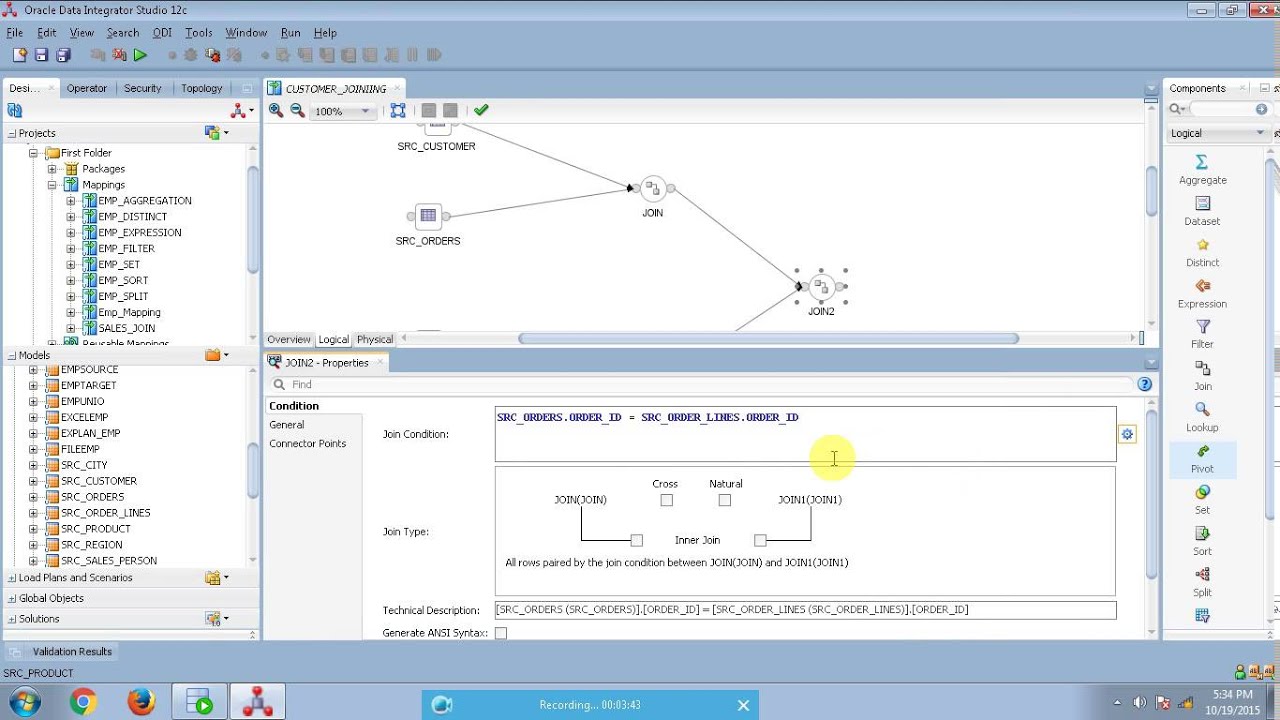1280x720 pixels.
Task: Select the Aggregate component icon
Action: (1202, 162)
